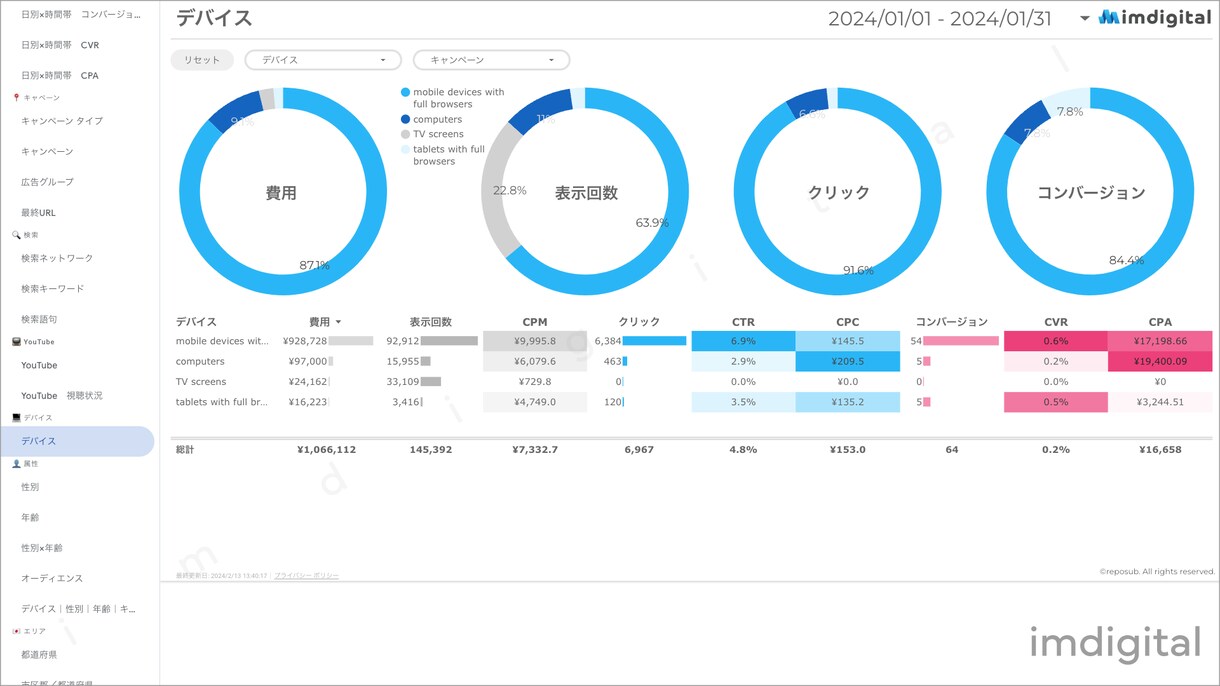The image size is (1220, 686).
Task: Click the CPC column header
Action: 847,322
